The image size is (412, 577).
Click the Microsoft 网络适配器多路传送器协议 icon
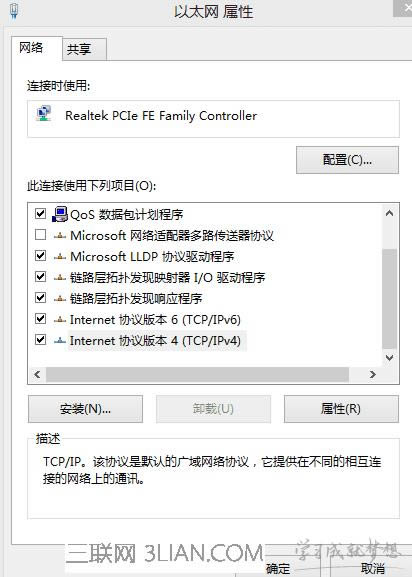pyautogui.click(x=60, y=236)
